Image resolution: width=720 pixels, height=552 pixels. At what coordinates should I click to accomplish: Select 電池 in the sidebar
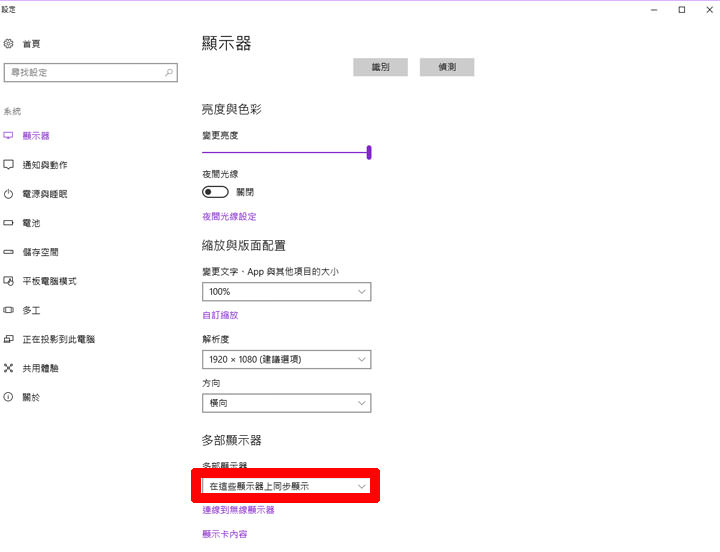click(x=31, y=223)
